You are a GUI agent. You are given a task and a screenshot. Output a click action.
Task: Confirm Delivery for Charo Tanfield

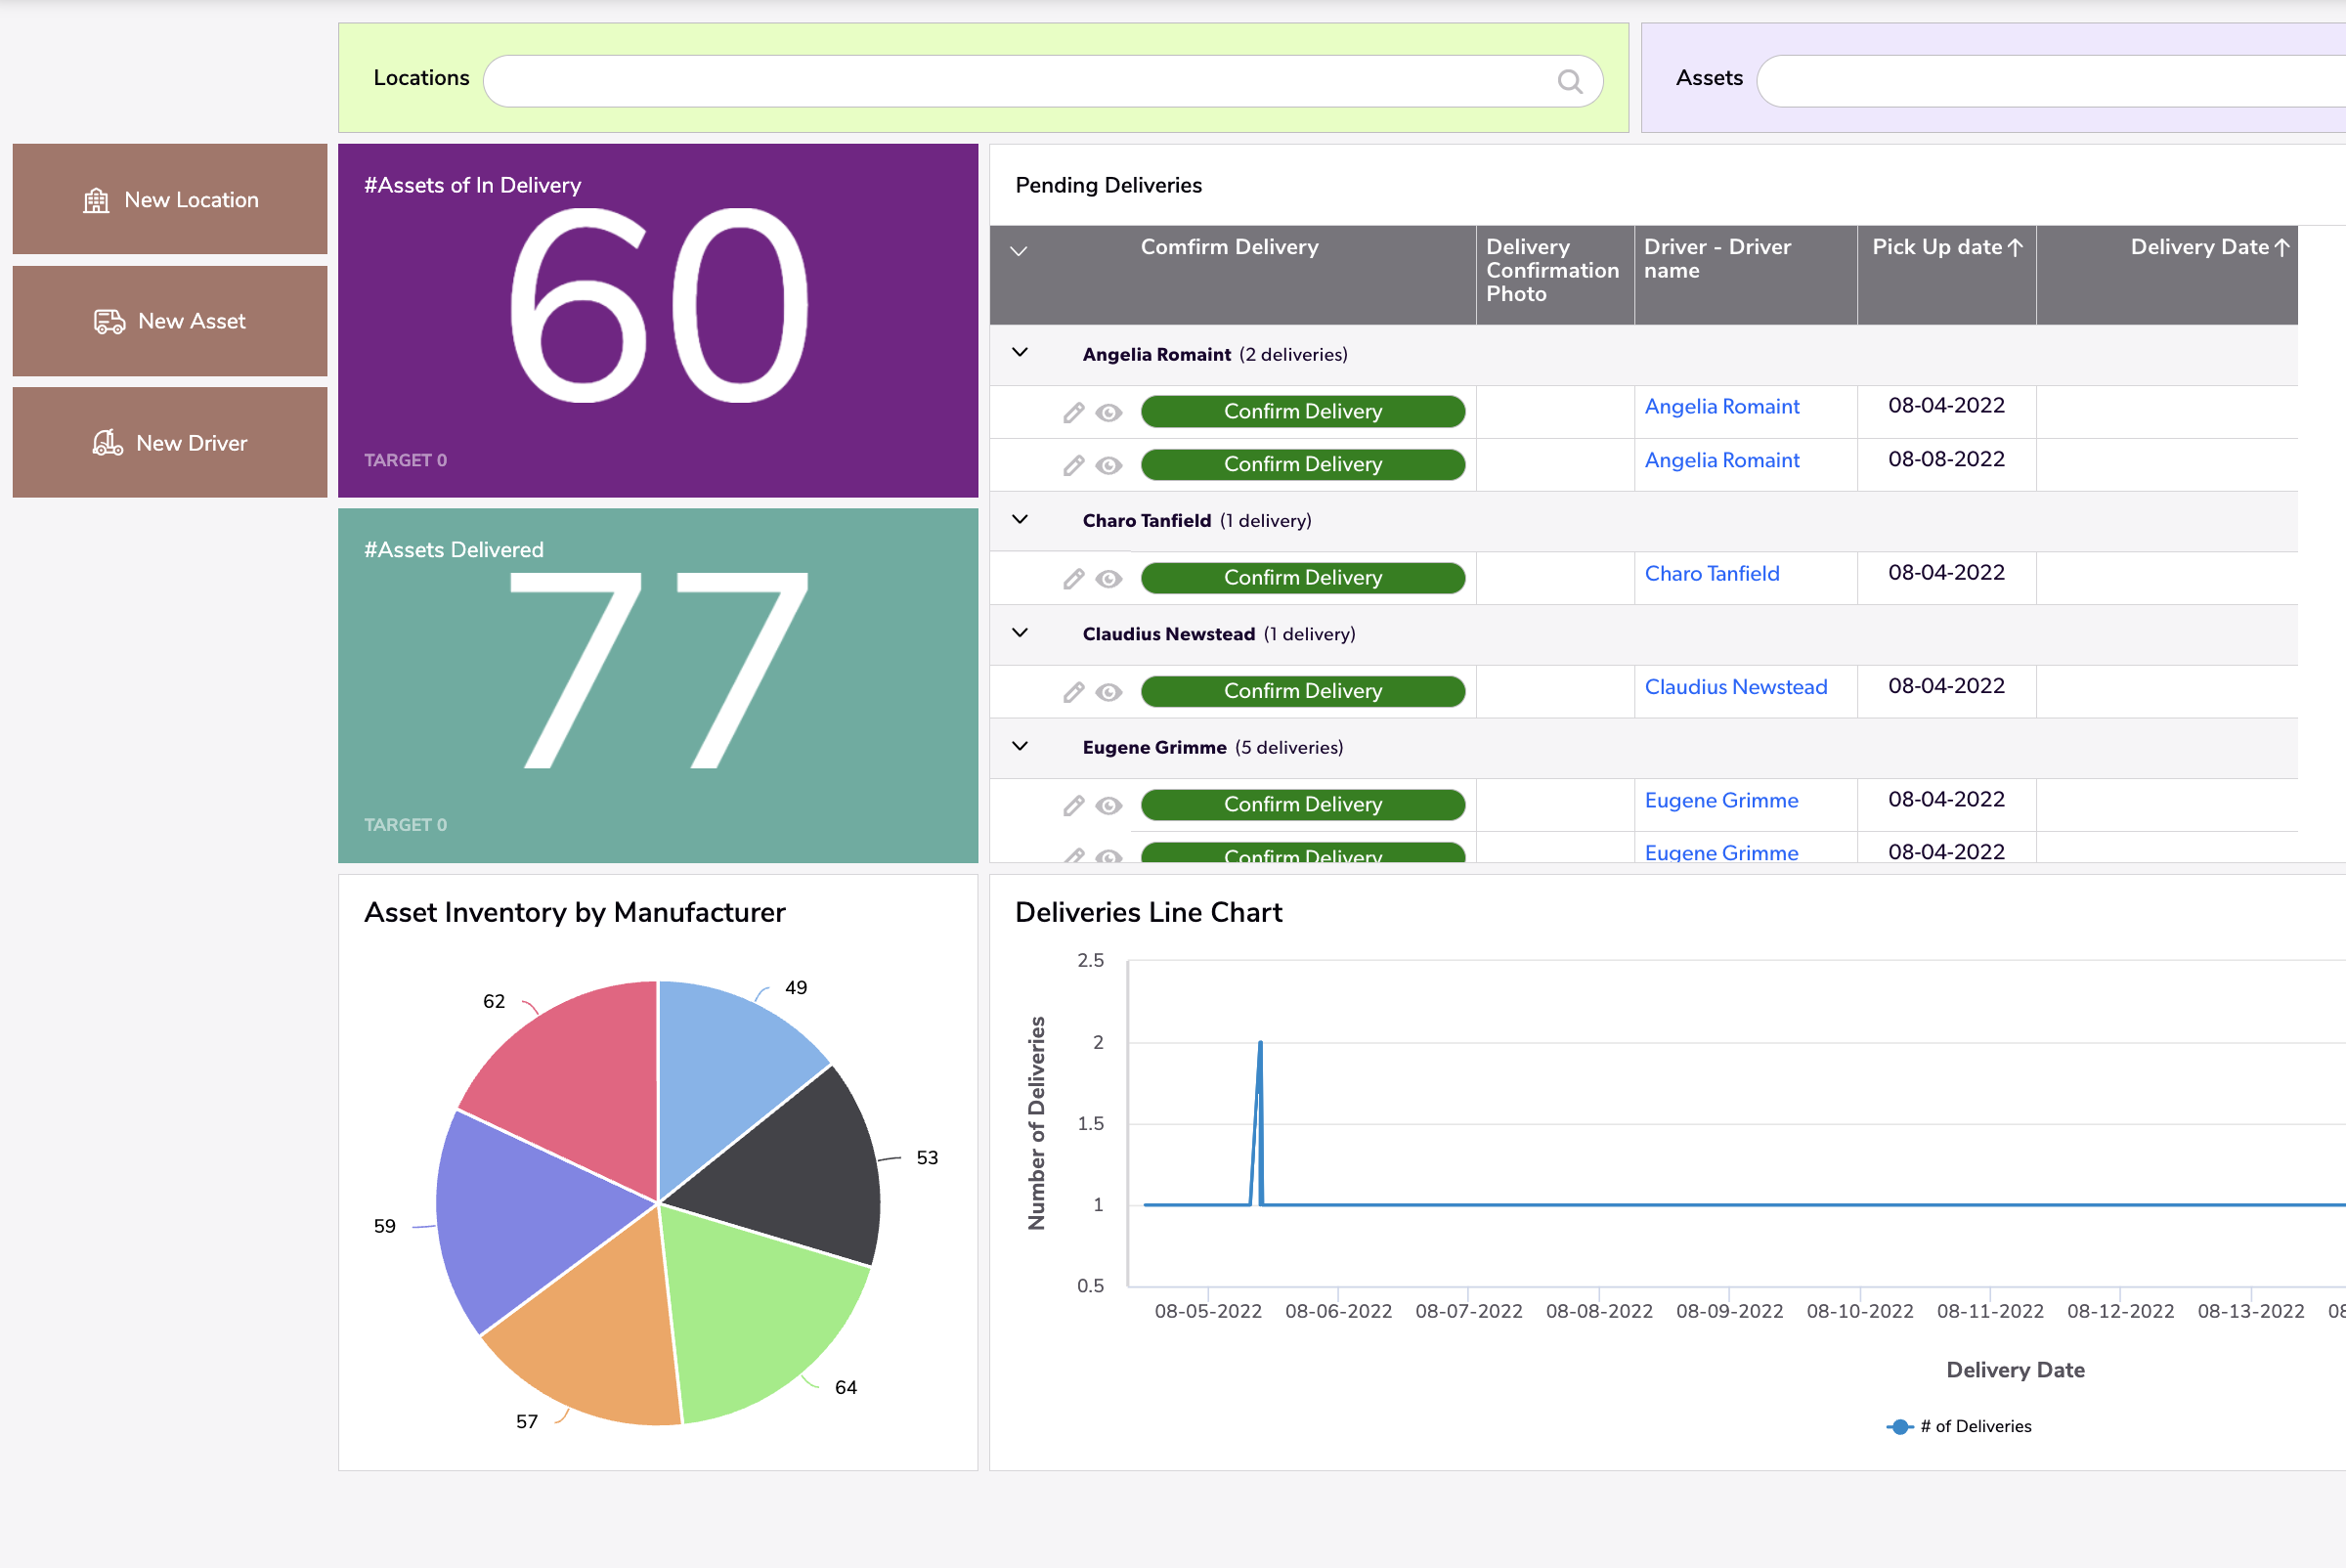pos(1302,577)
